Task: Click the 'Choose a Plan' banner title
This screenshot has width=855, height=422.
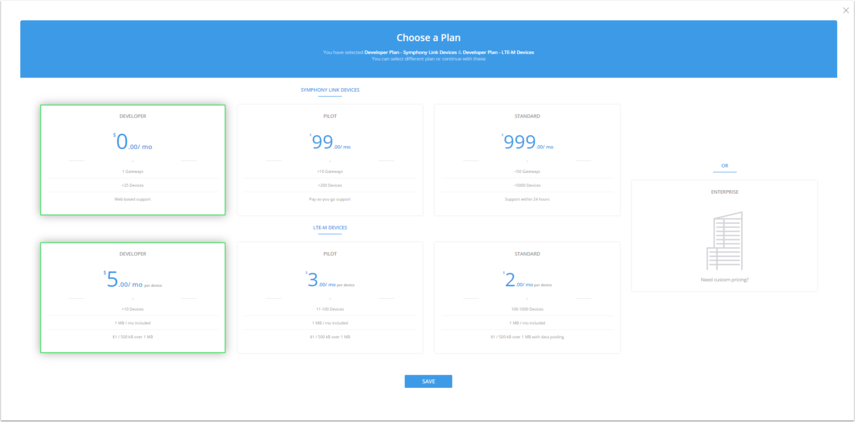Action: coord(428,38)
